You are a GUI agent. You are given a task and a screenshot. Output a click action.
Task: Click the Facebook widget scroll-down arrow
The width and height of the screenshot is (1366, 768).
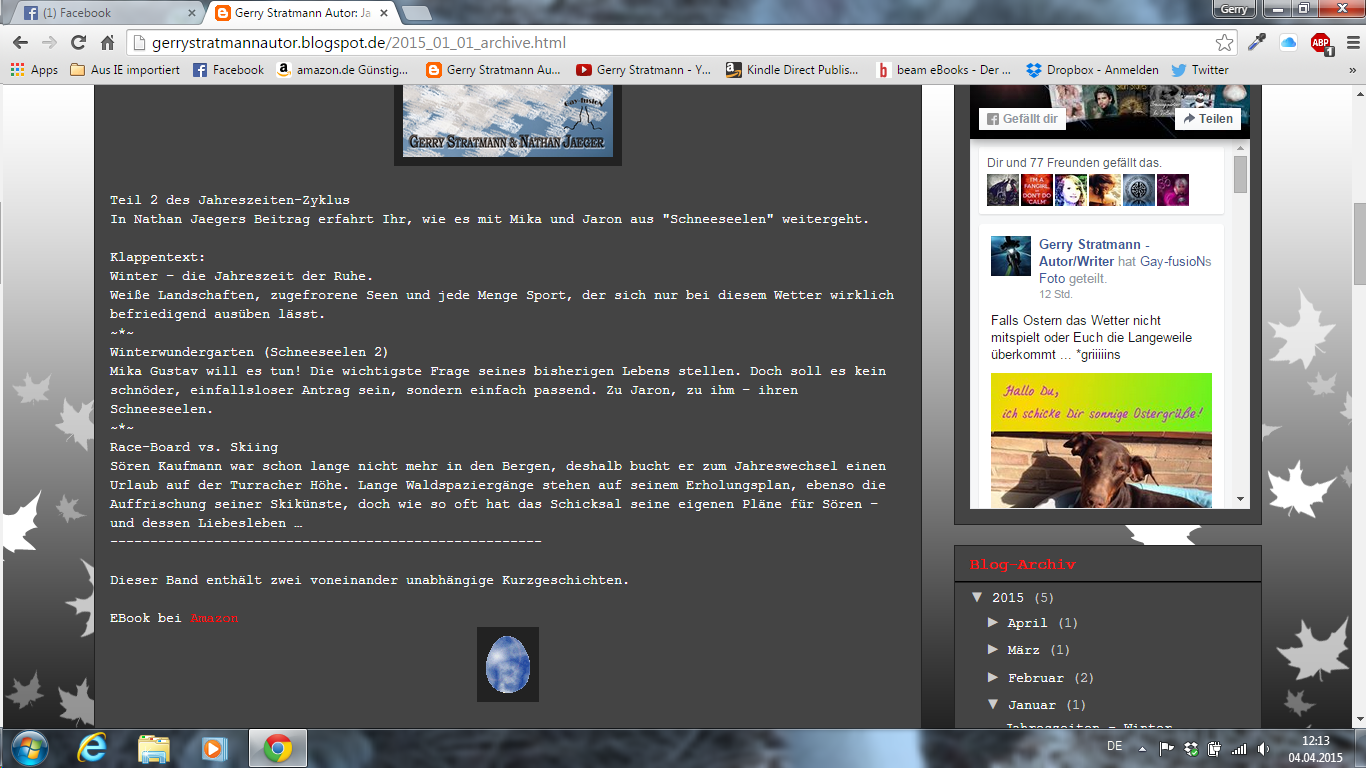point(1240,499)
